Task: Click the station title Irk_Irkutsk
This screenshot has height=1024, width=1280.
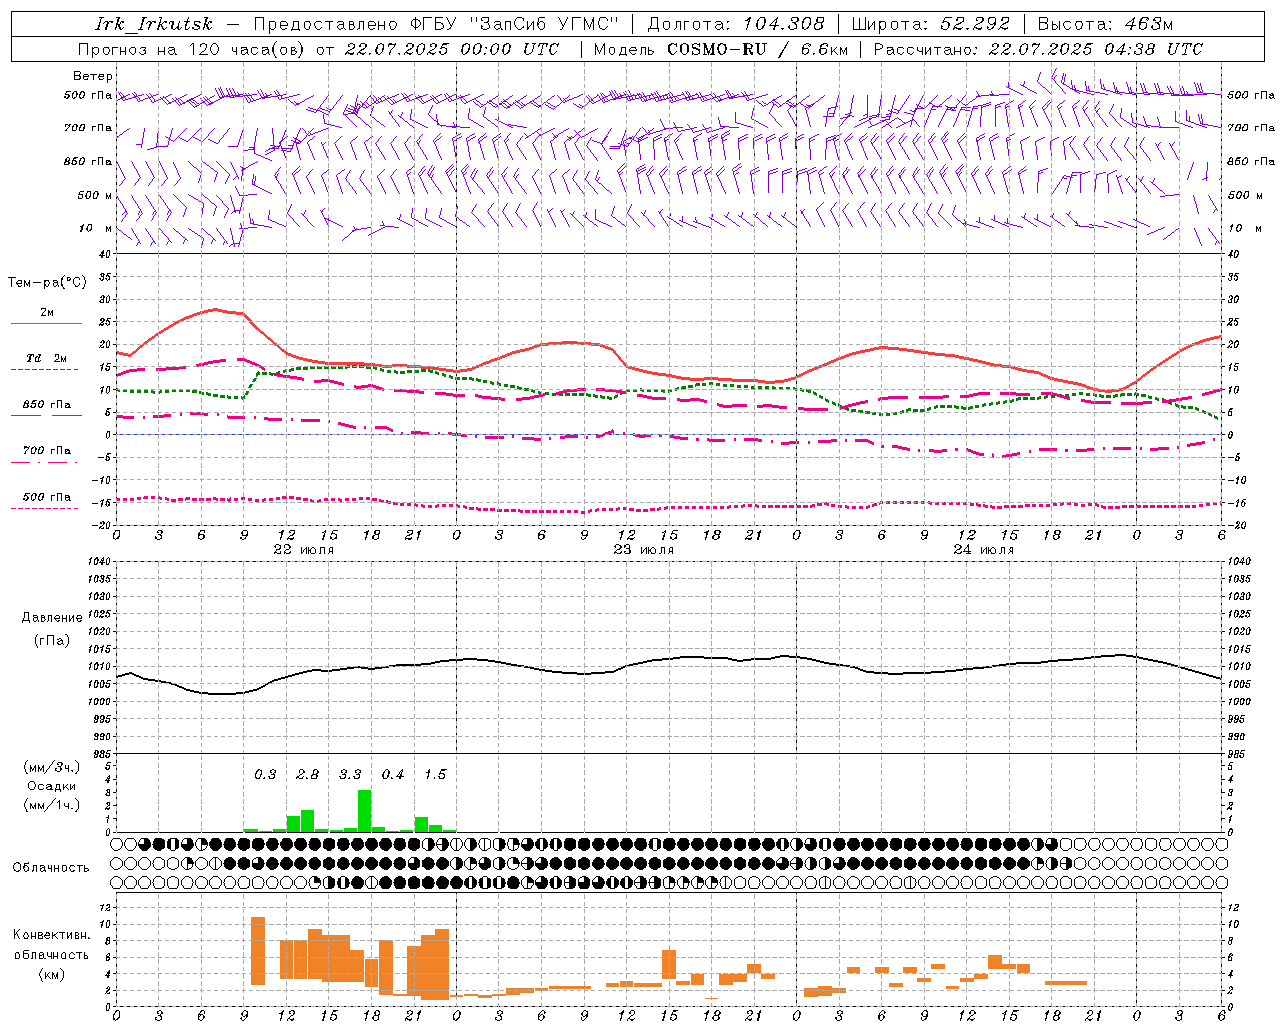Action: (154, 24)
